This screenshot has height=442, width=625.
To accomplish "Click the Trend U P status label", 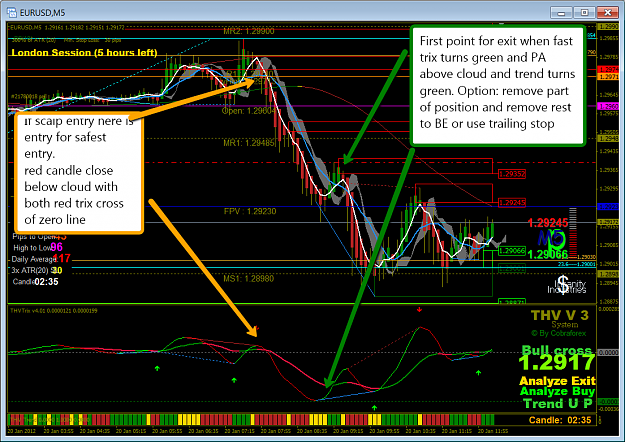I will [x=558, y=403].
